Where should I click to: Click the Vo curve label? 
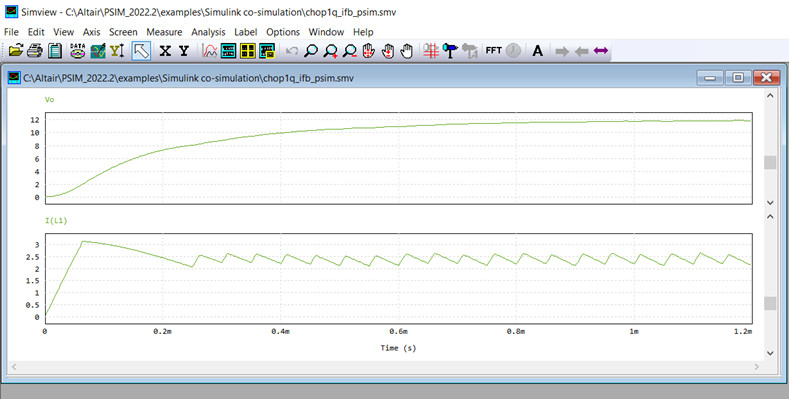coord(49,100)
